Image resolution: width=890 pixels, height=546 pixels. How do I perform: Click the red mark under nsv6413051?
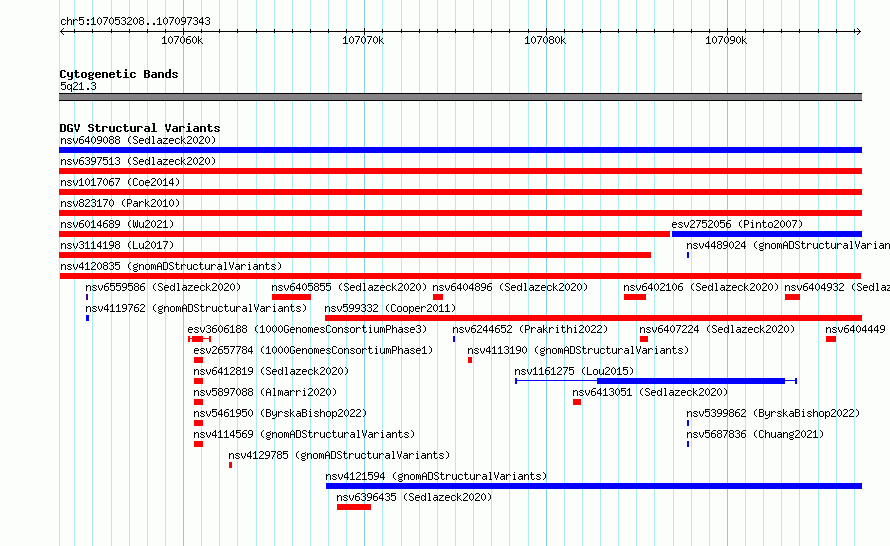pyautogui.click(x=577, y=402)
